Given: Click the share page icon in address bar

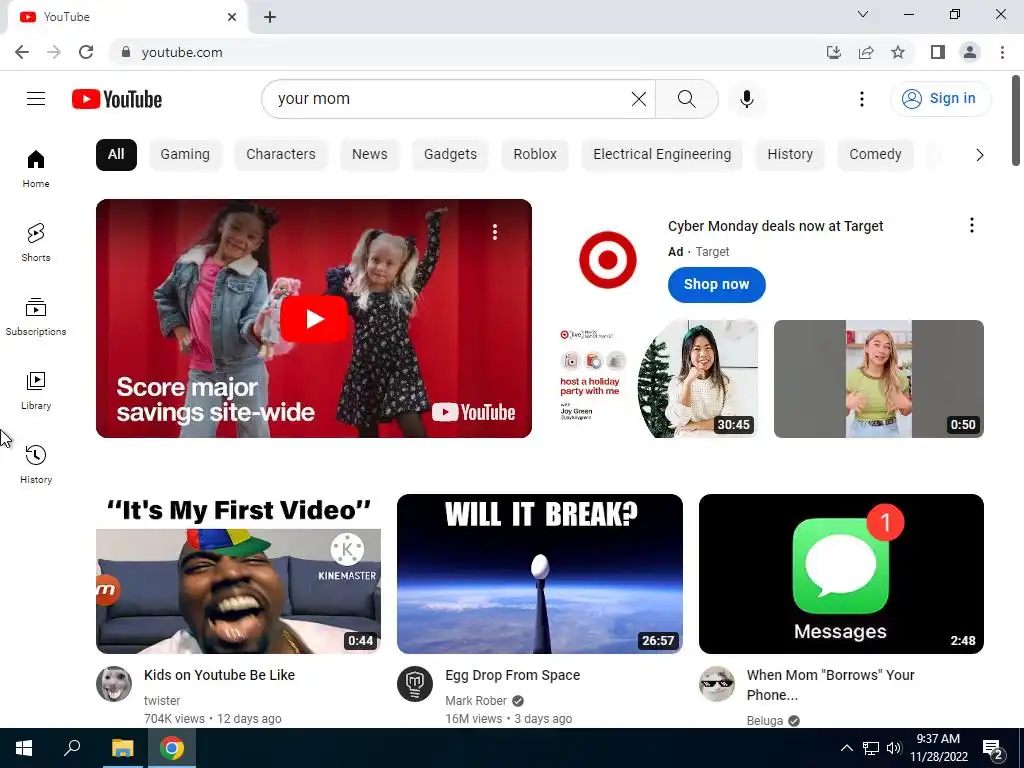Looking at the screenshot, I should (x=866, y=52).
